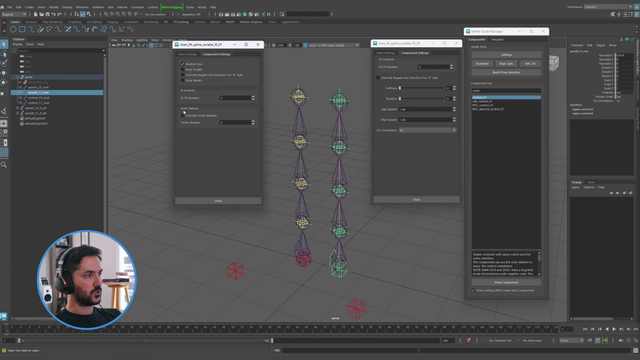Click the Settings button in Guide Manager
Image resolution: width=640 pixels, height=360 pixels.
pyautogui.click(x=506, y=55)
